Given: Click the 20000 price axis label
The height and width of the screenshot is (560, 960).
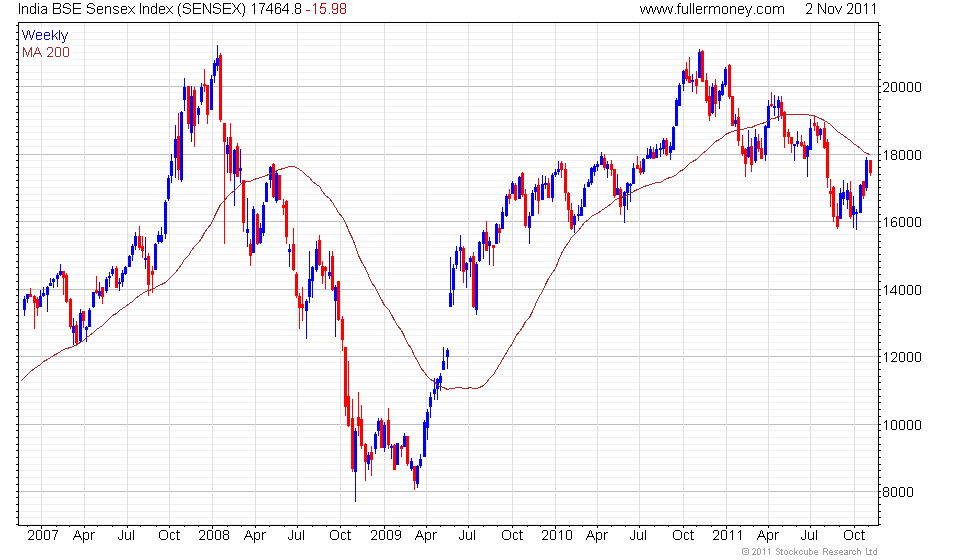Looking at the screenshot, I should (901, 88).
